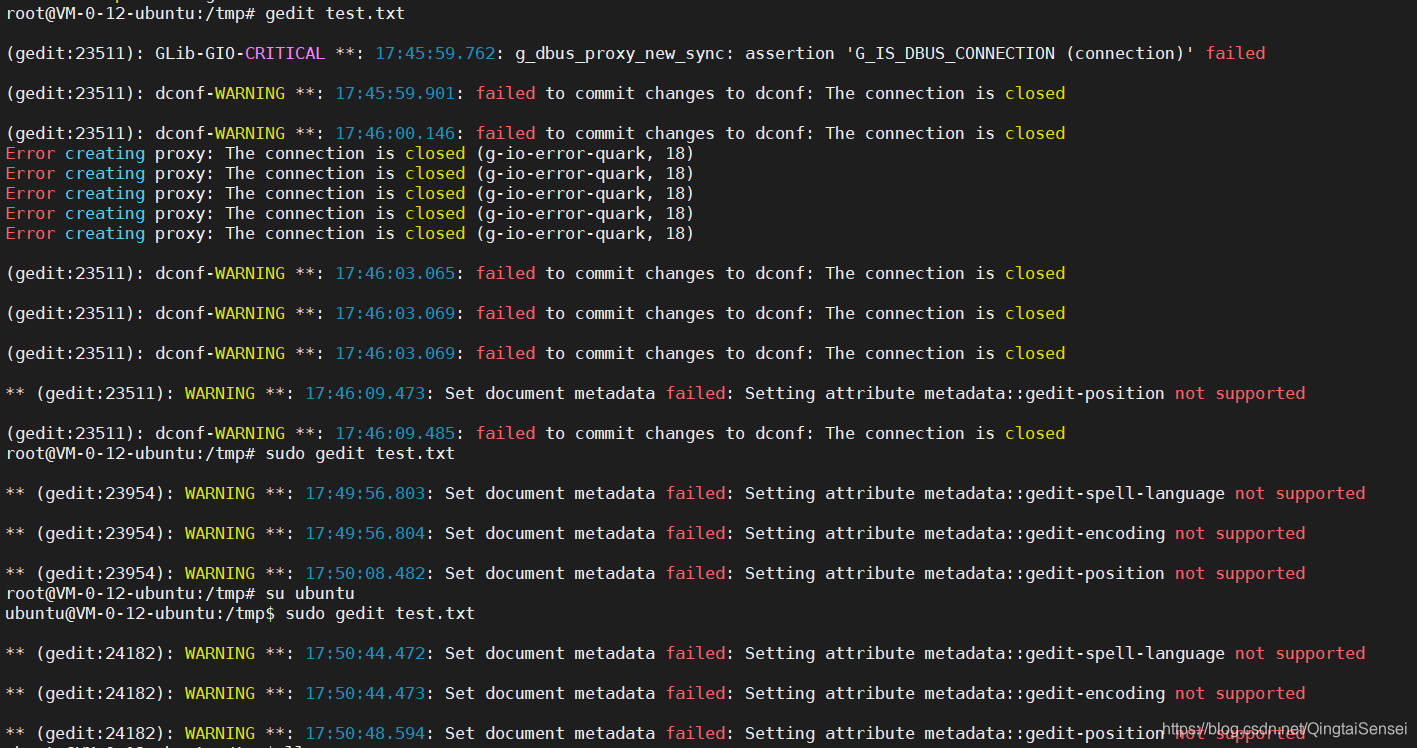Click the timestamp 17:49:56.804

[x=365, y=533]
